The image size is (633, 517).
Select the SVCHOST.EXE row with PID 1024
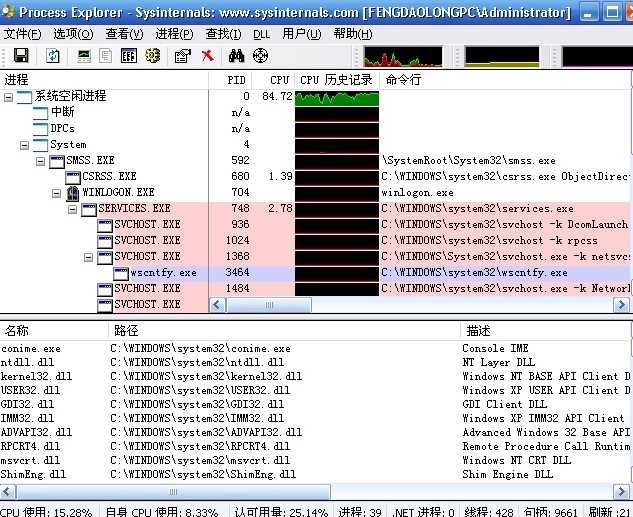[315, 241]
